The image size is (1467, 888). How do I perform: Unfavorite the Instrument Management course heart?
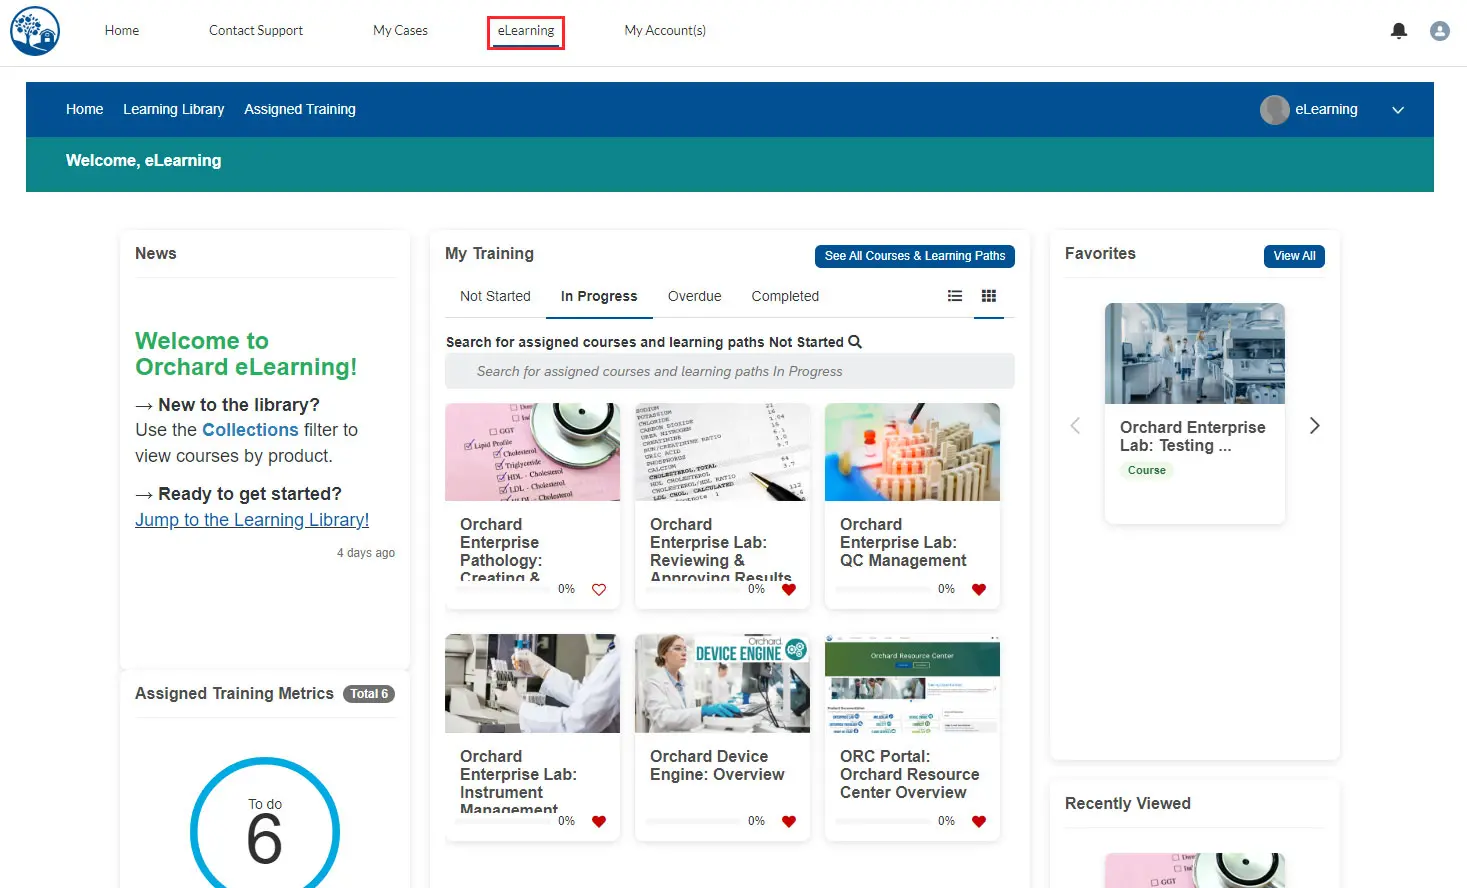tap(599, 822)
